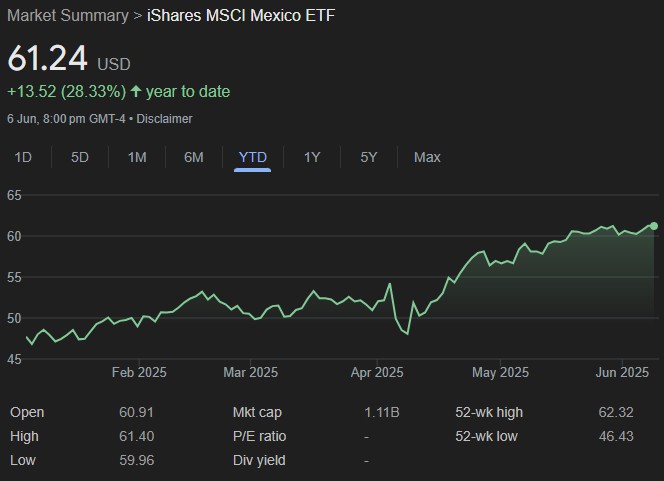Switch to the 1M range tab

[x=137, y=158]
